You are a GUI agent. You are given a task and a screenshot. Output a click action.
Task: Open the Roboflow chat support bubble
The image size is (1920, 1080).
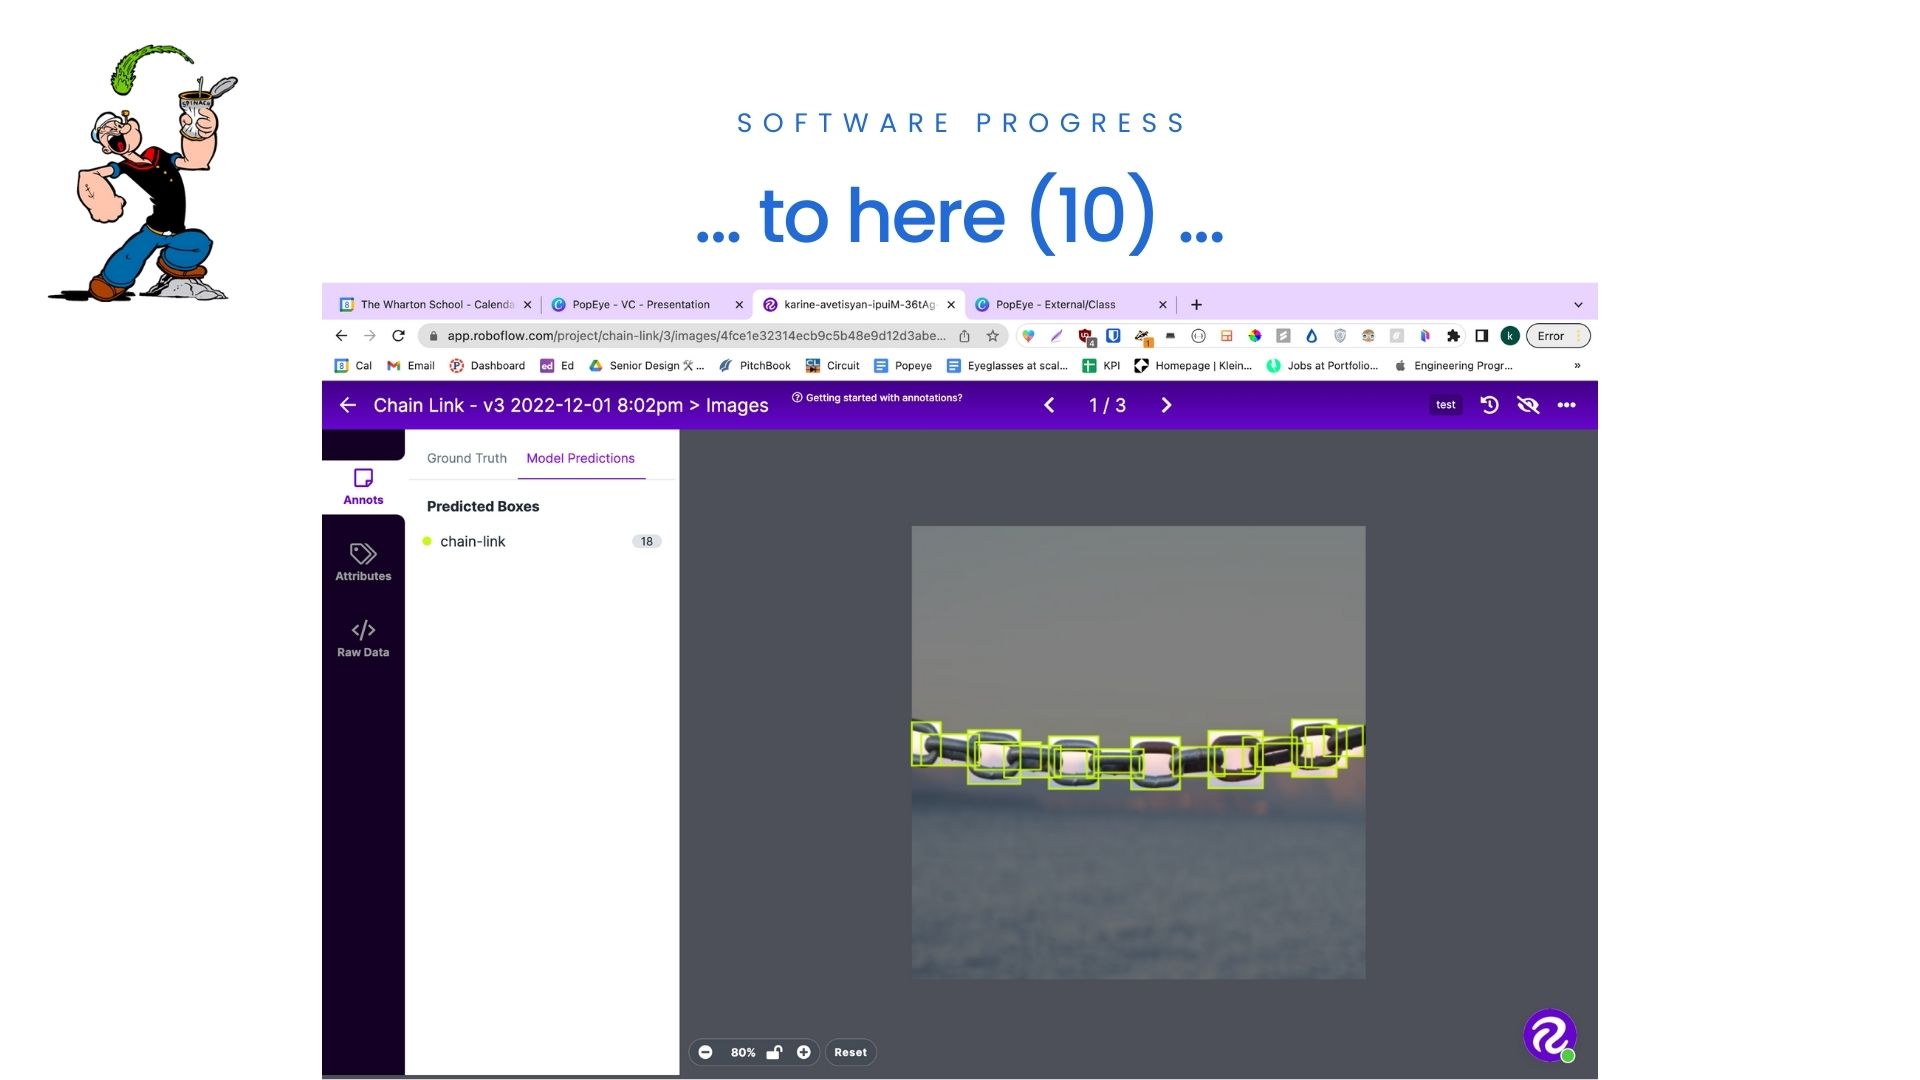pyautogui.click(x=1549, y=1035)
